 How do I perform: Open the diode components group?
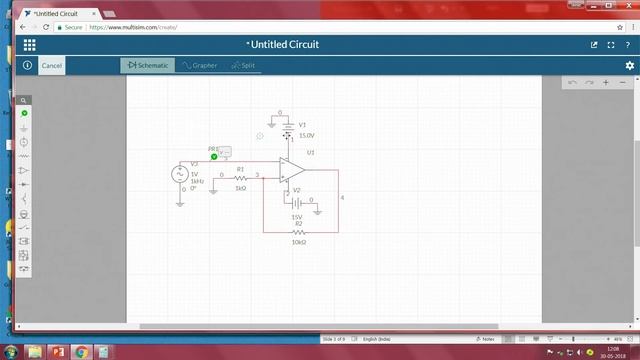pyautogui.click(x=24, y=184)
